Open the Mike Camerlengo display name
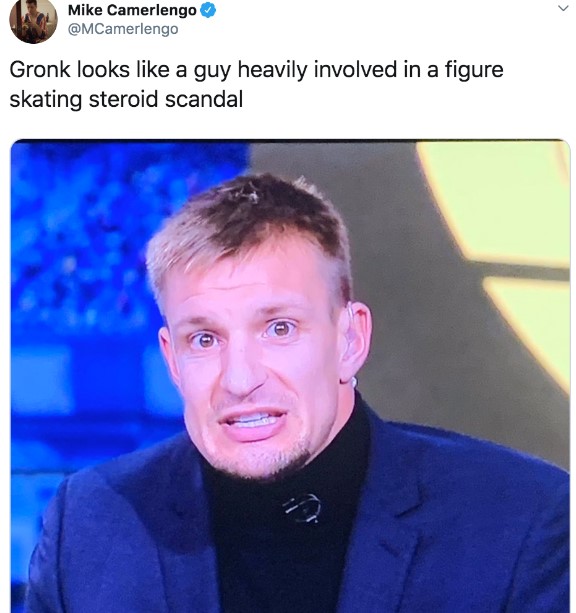 point(132,10)
